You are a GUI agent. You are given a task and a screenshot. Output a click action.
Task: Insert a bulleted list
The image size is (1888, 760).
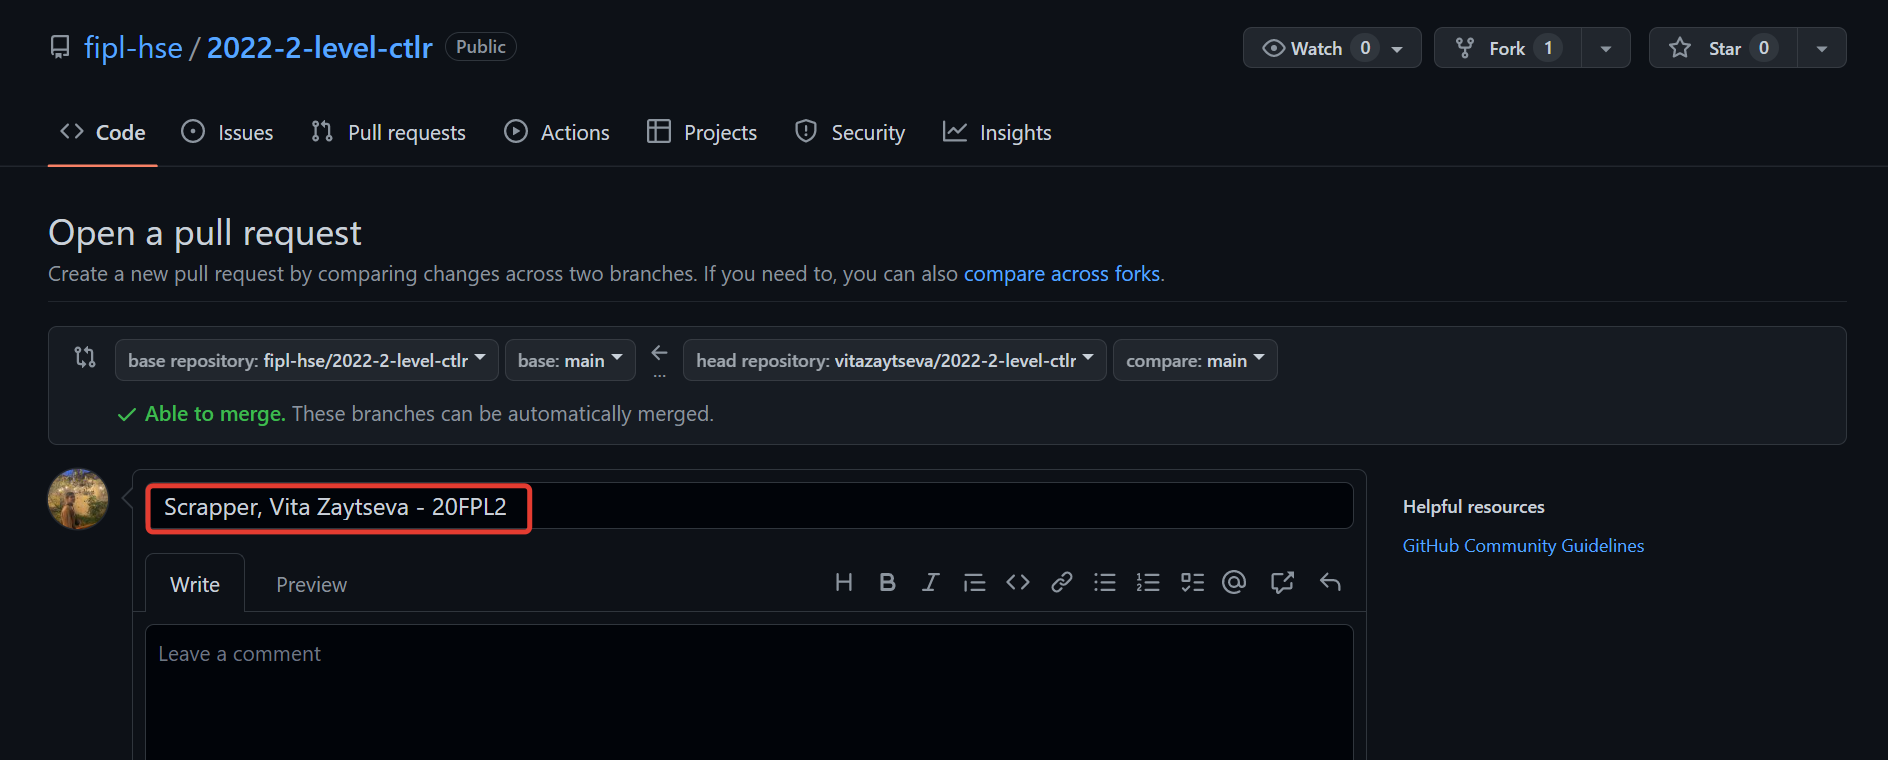pos(1105,582)
